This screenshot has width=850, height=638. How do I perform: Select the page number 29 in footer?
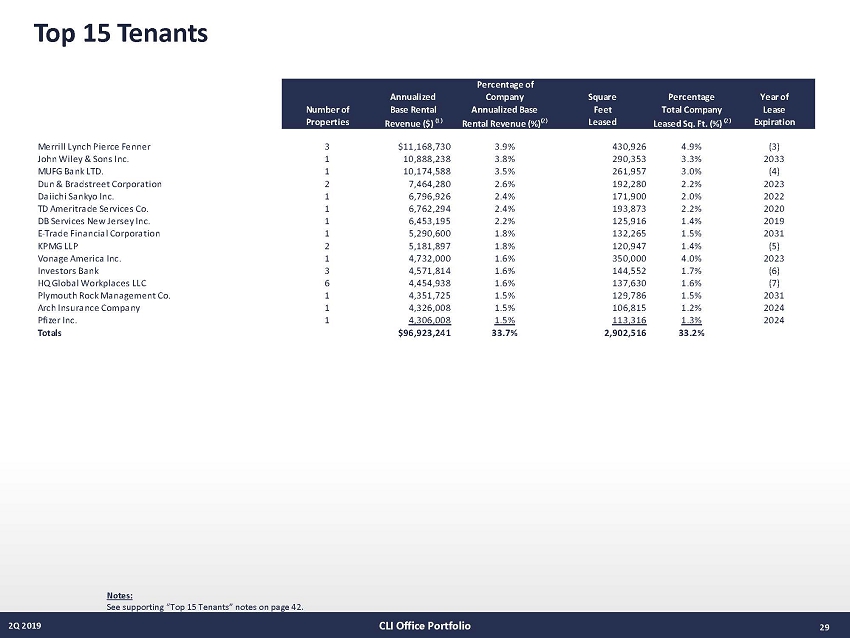[x=824, y=627]
